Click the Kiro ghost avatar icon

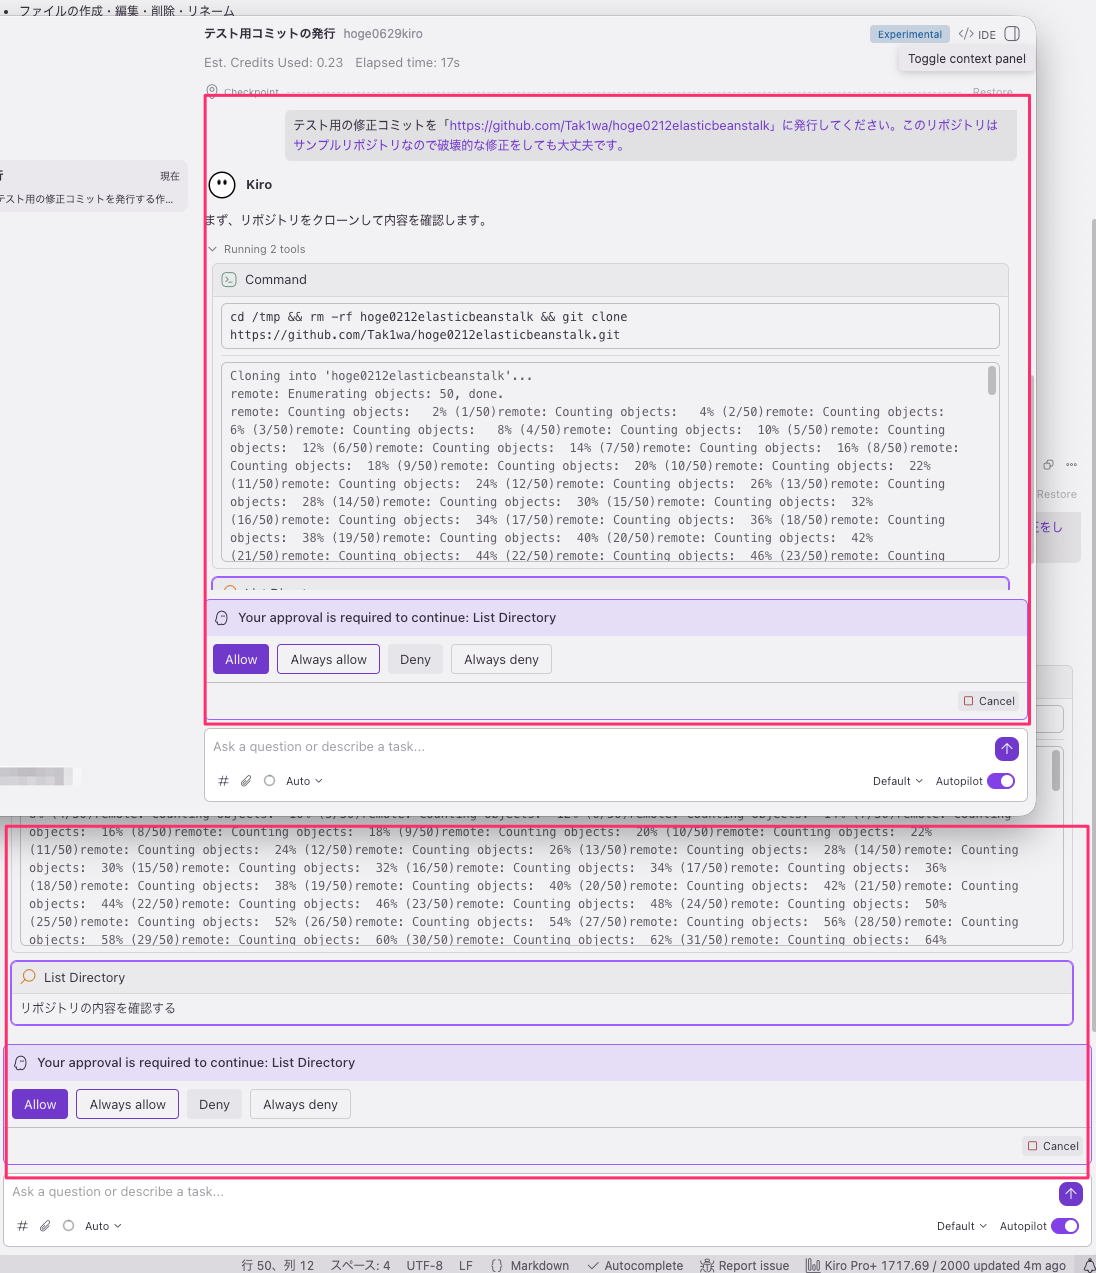[x=222, y=184]
